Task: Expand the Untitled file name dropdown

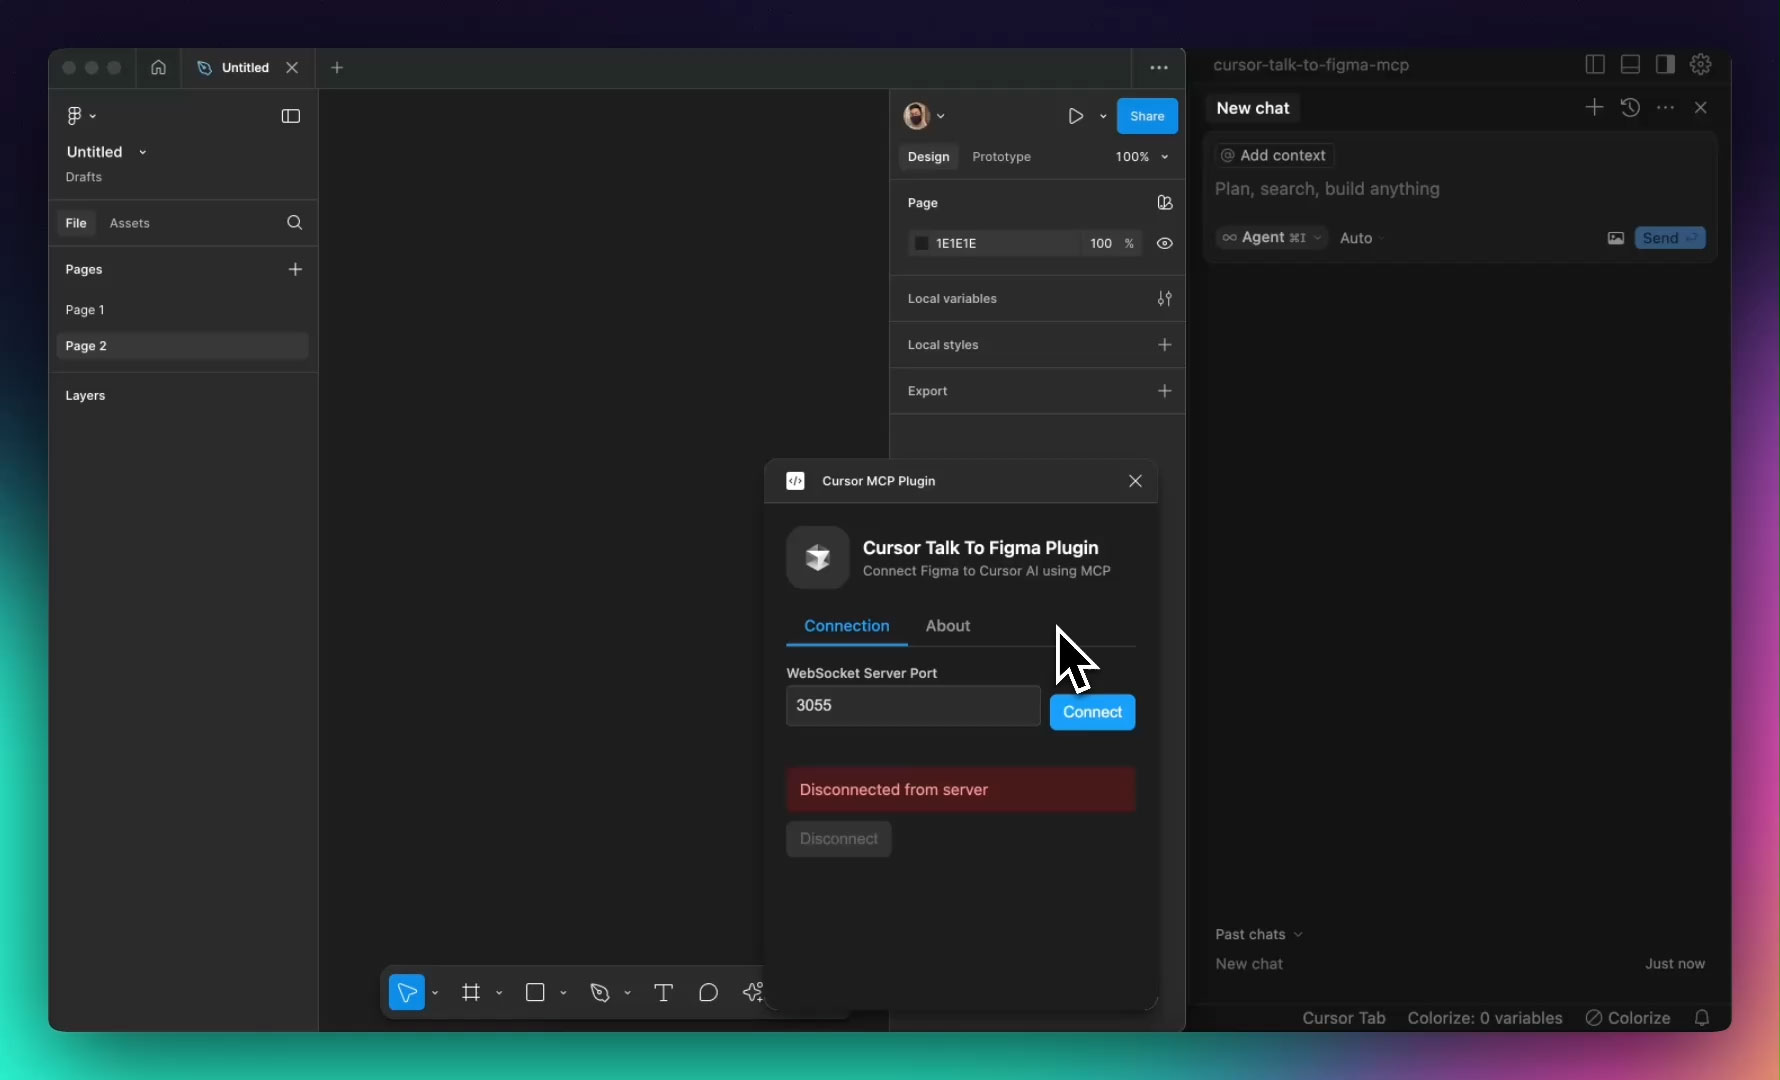Action: coord(142,152)
